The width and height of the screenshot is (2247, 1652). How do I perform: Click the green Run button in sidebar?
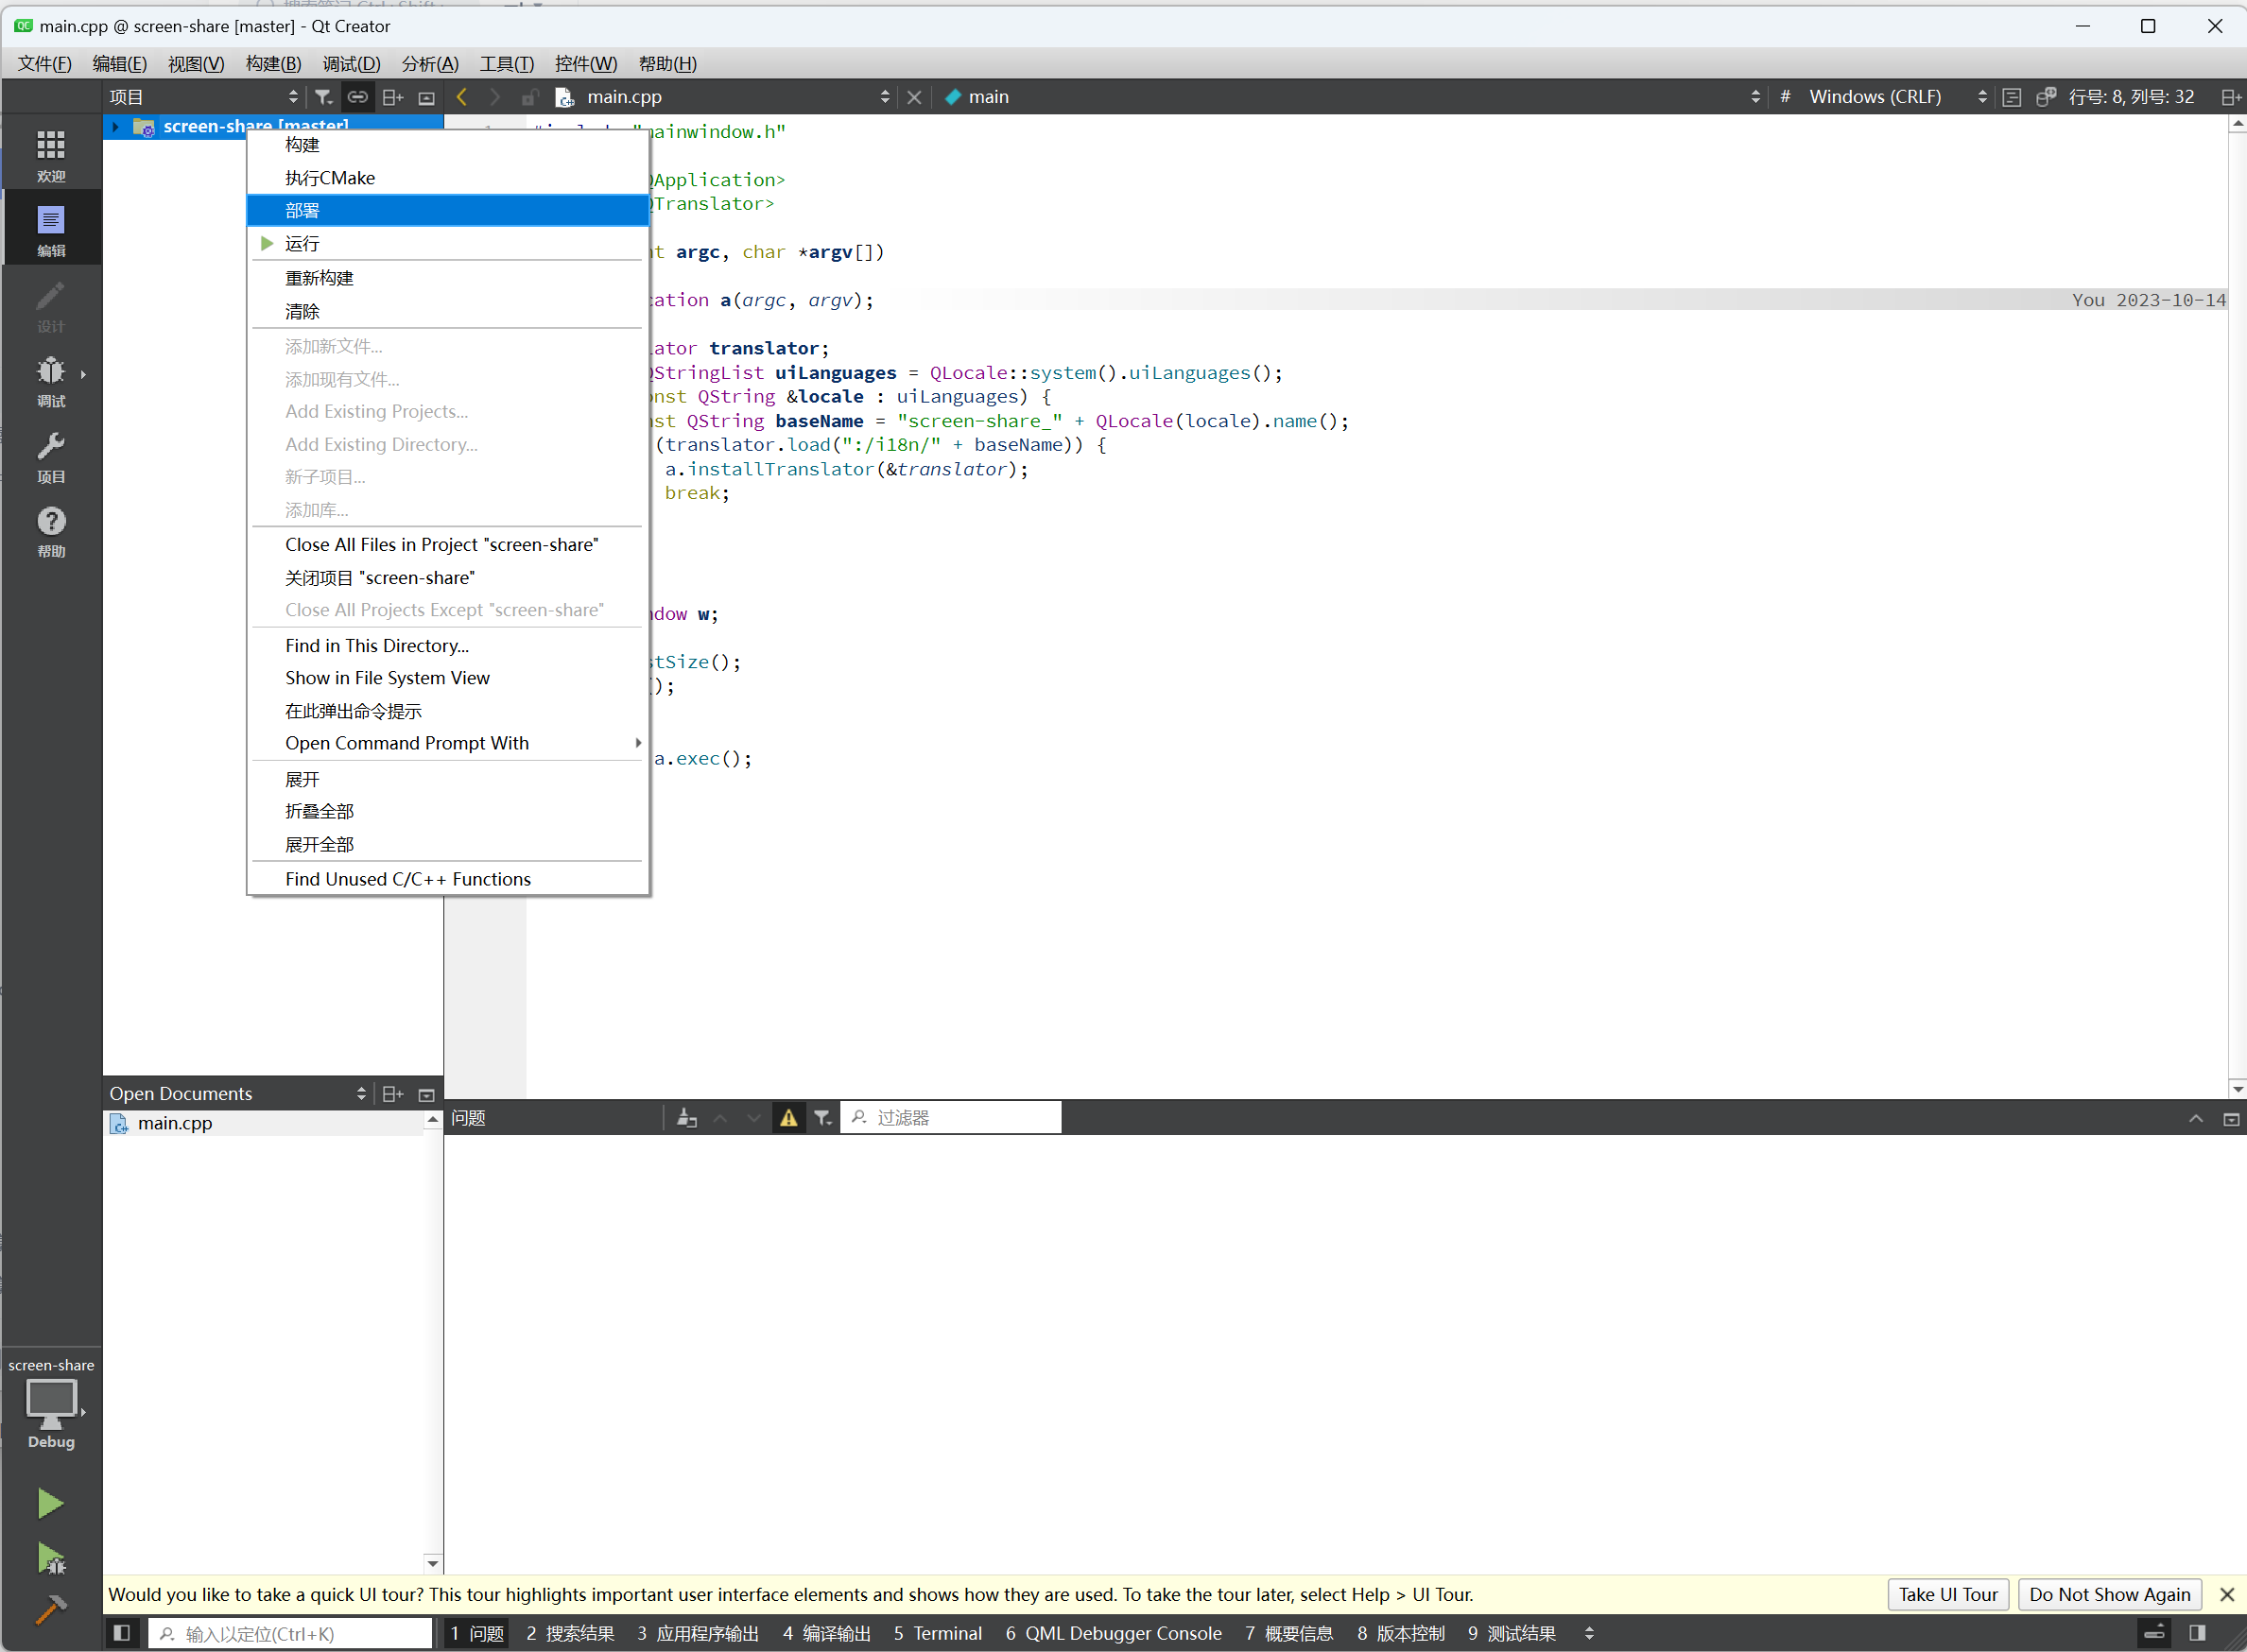(x=50, y=1503)
